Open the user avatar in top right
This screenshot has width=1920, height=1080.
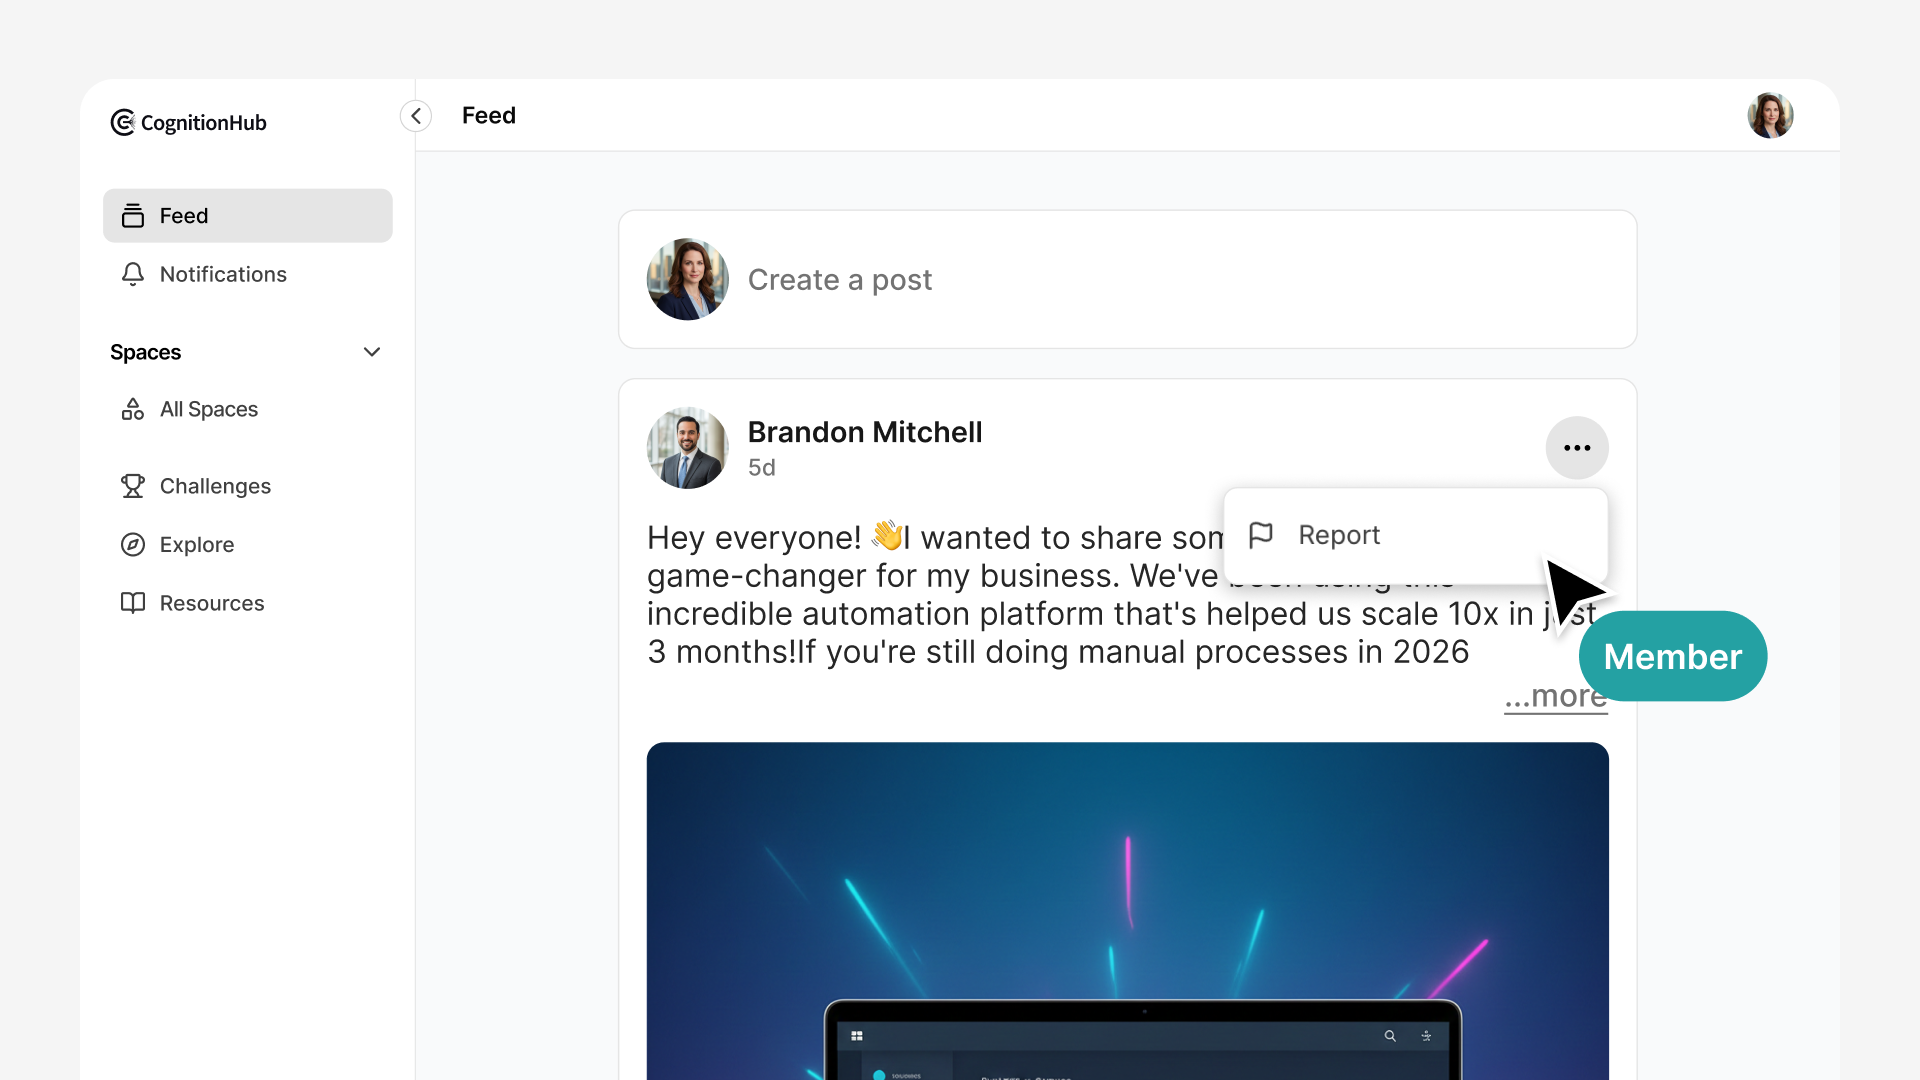[x=1770, y=116]
